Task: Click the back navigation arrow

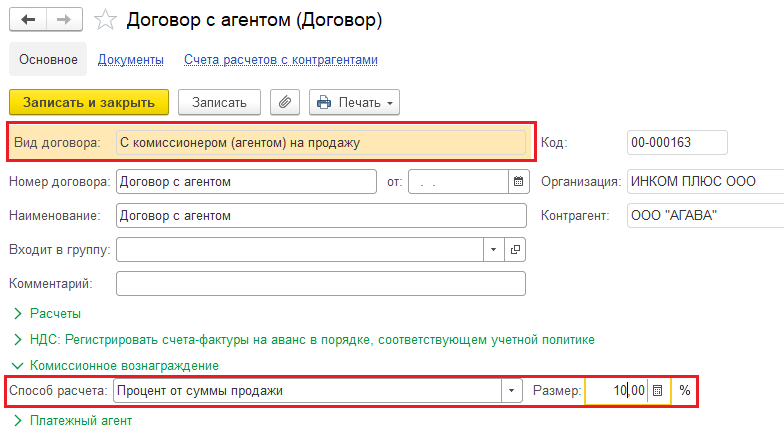Action: pyautogui.click(x=28, y=19)
